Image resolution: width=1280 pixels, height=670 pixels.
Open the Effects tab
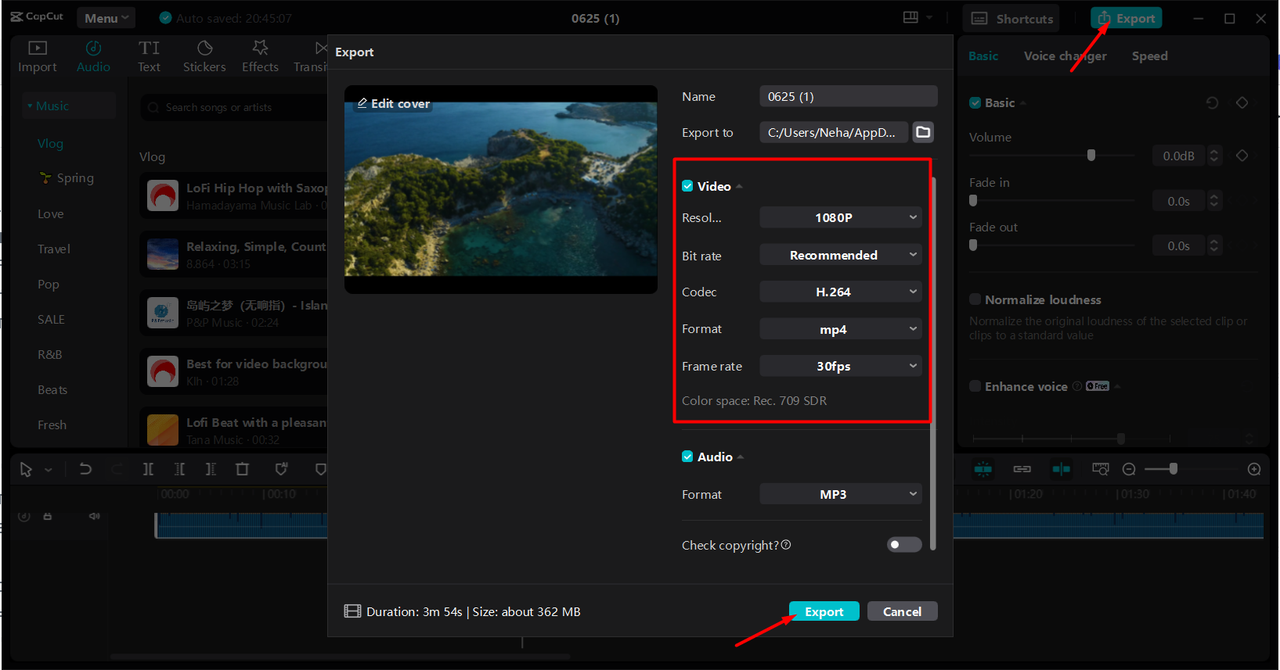pos(260,56)
